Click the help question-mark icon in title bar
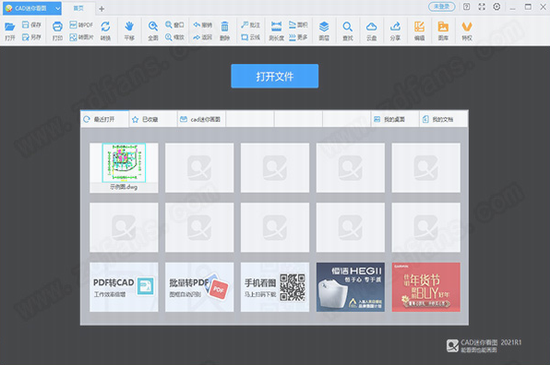Screen dimensions: 550x365 pyautogui.click(x=467, y=7)
